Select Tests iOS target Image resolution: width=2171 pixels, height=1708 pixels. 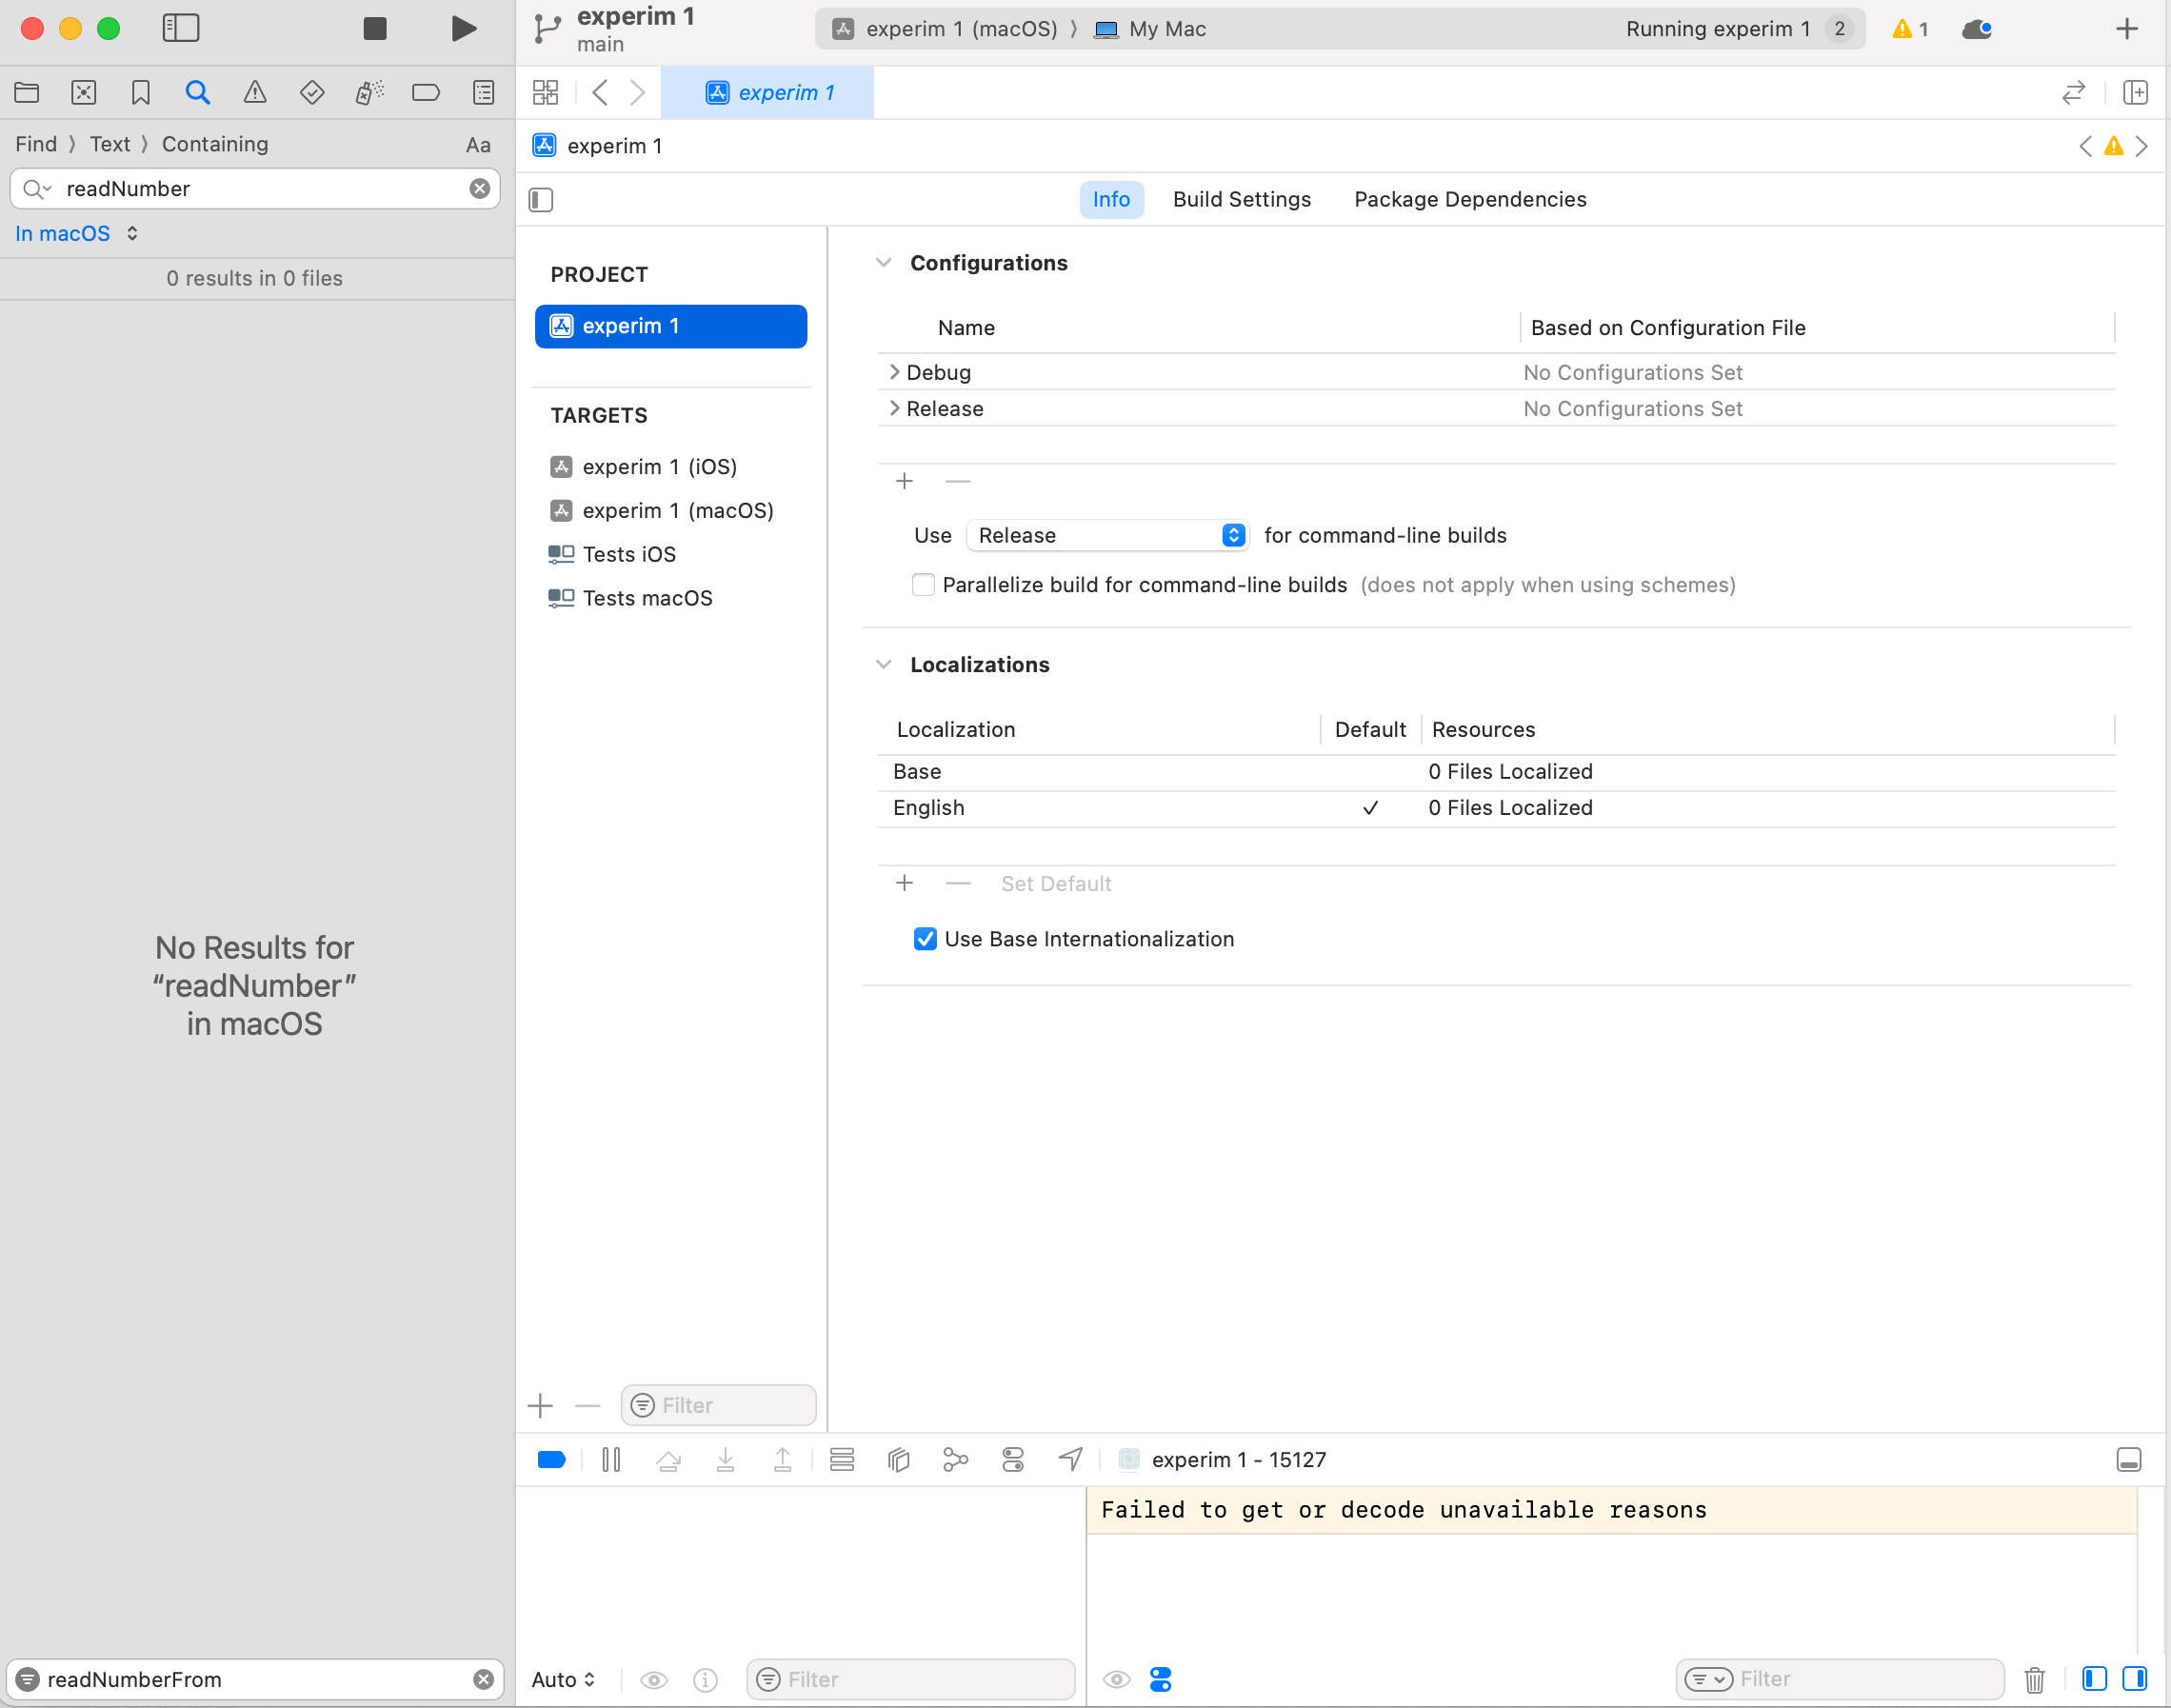pos(612,554)
